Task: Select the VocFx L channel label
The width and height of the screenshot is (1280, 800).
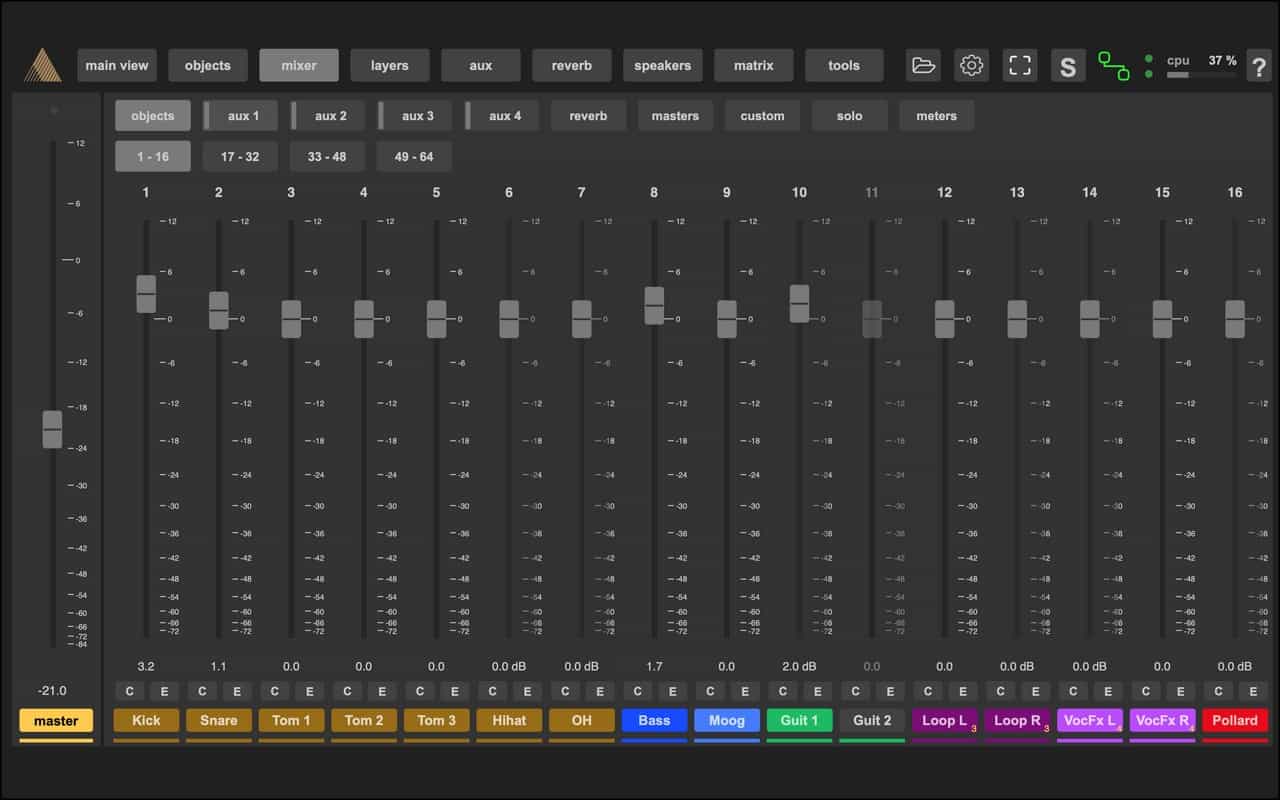Action: tap(1089, 720)
